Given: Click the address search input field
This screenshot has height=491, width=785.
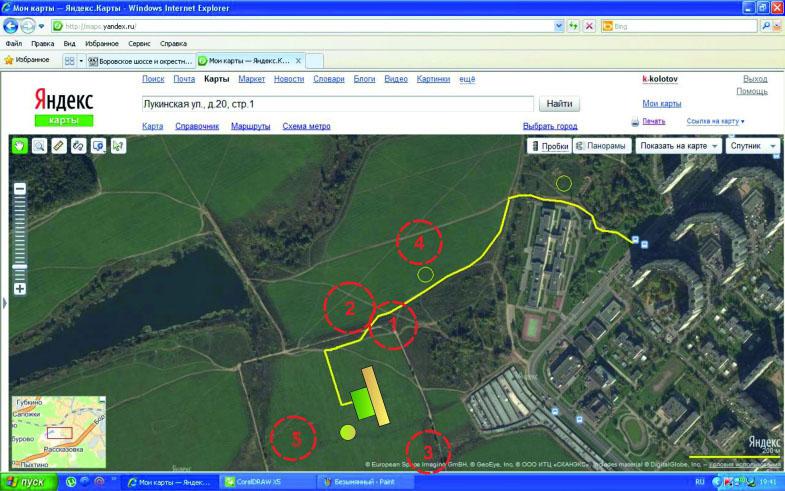Looking at the screenshot, I should [336, 103].
